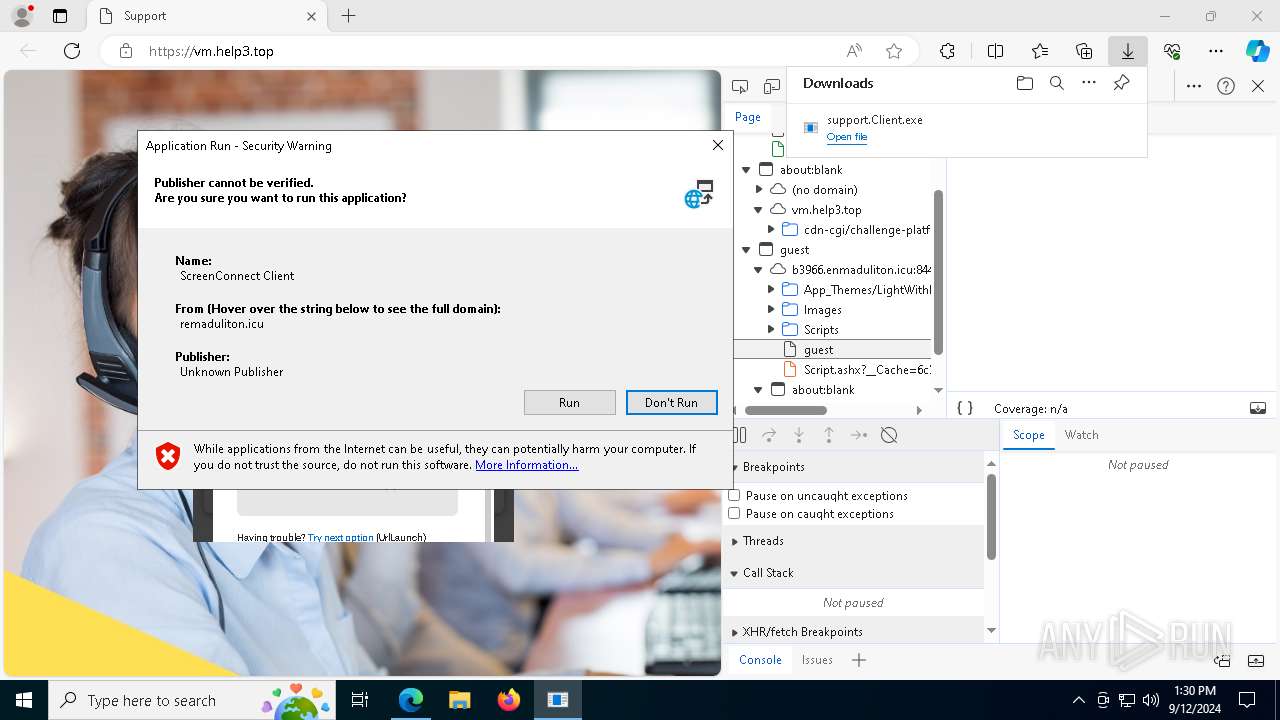Open DevTools help icon
Viewport: 1280px width, 720px height.
click(1226, 86)
